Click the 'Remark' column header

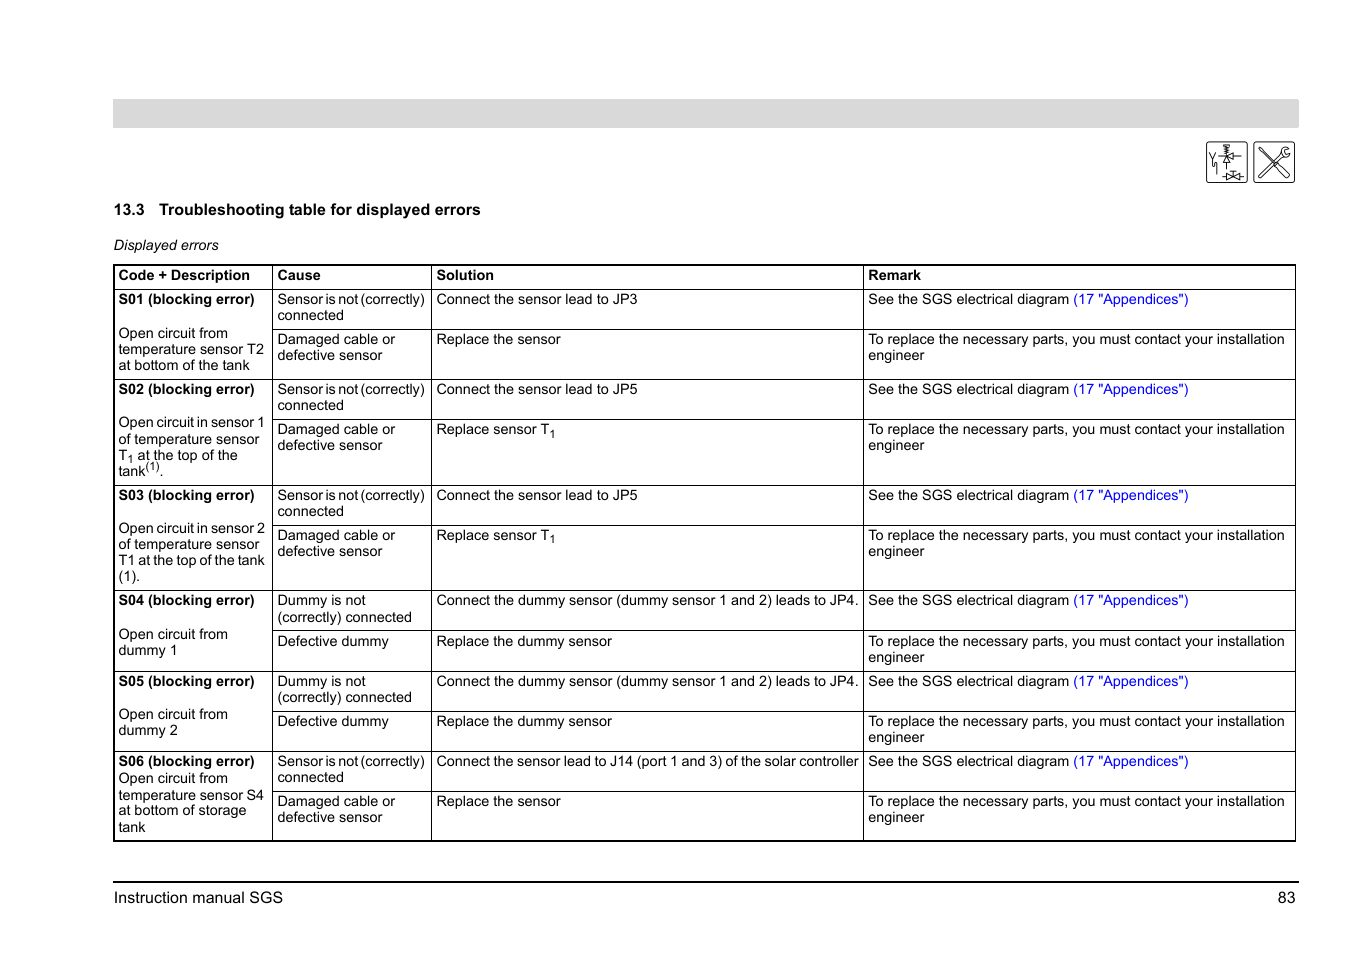click(894, 275)
